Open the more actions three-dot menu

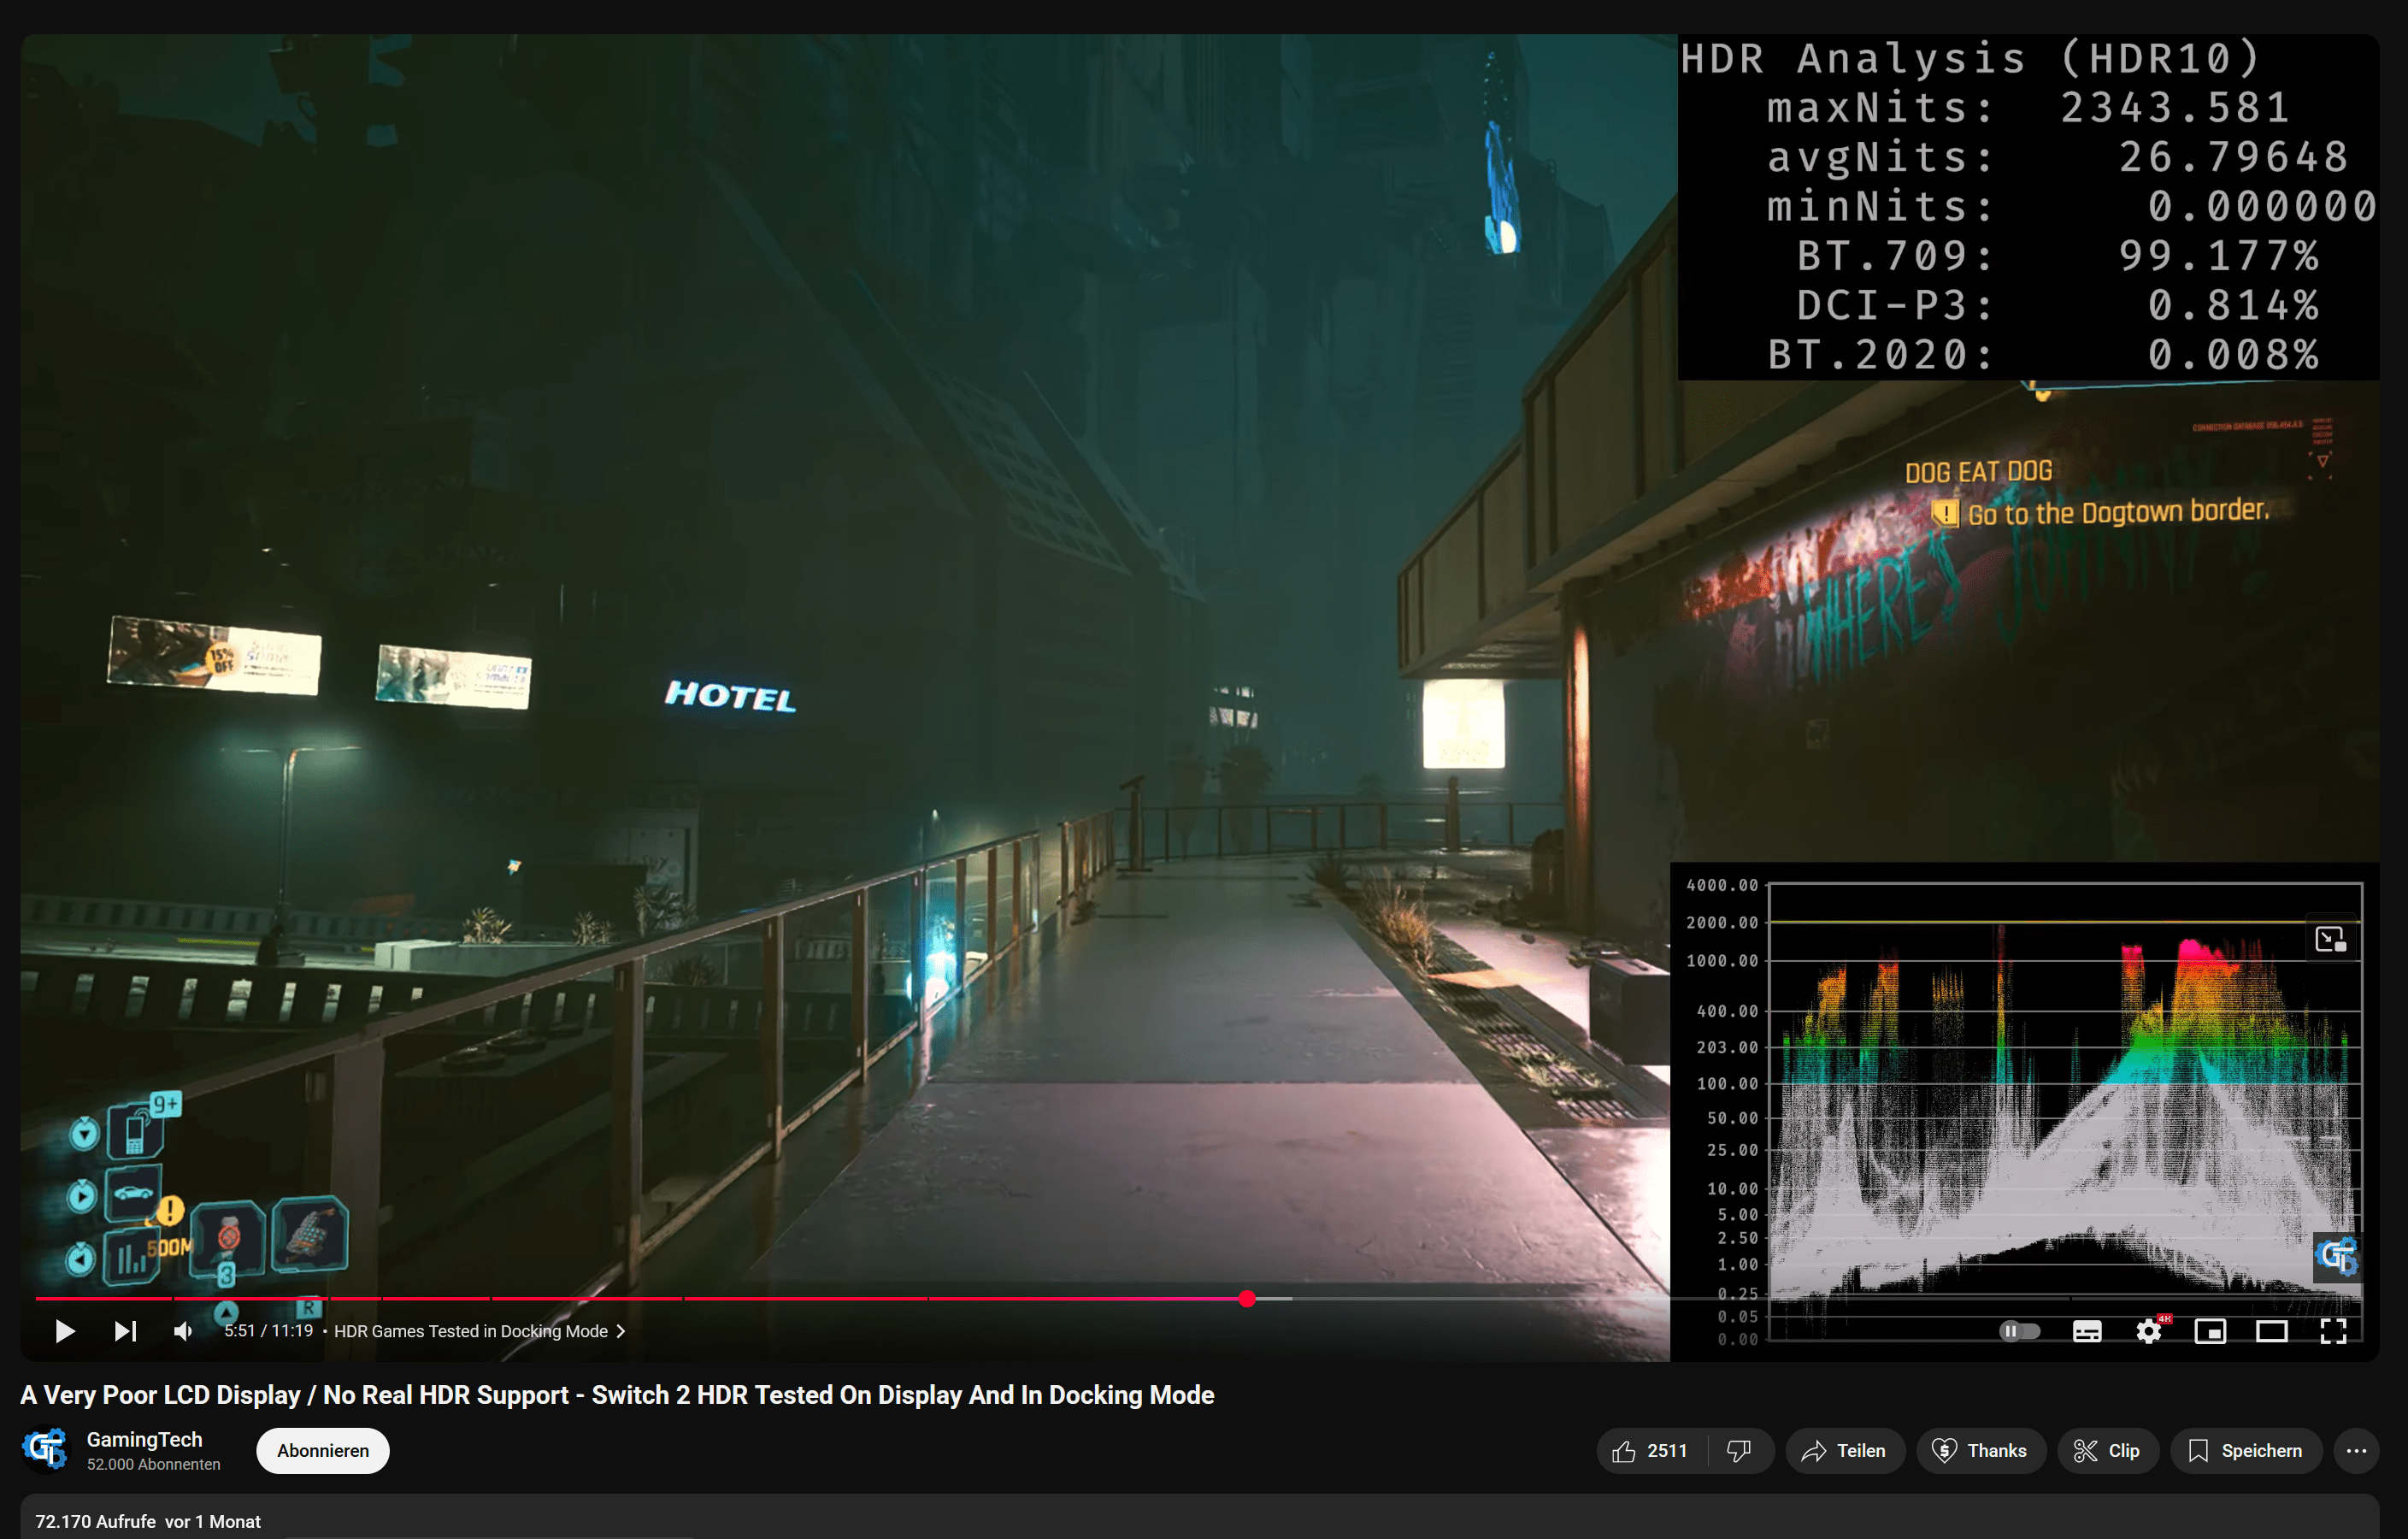pyautogui.click(x=2356, y=1451)
